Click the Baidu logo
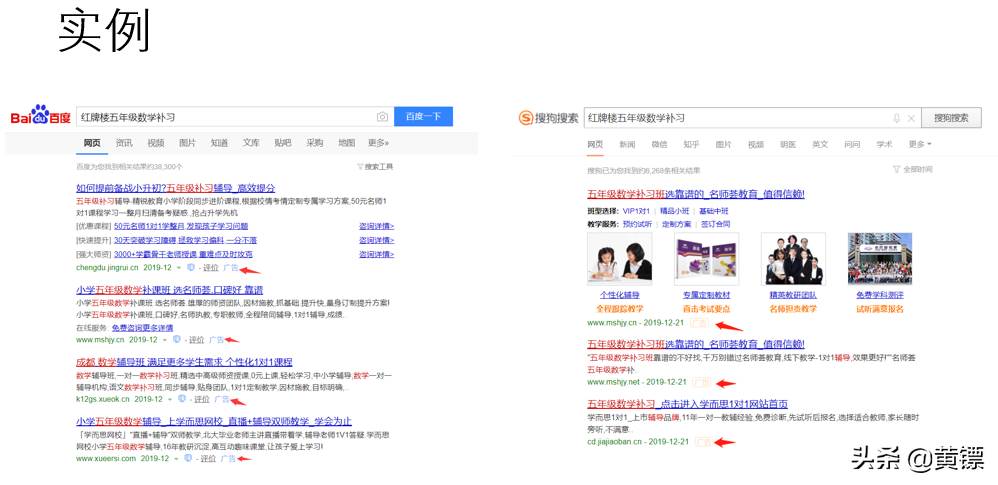998x485 pixels. pos(41,116)
